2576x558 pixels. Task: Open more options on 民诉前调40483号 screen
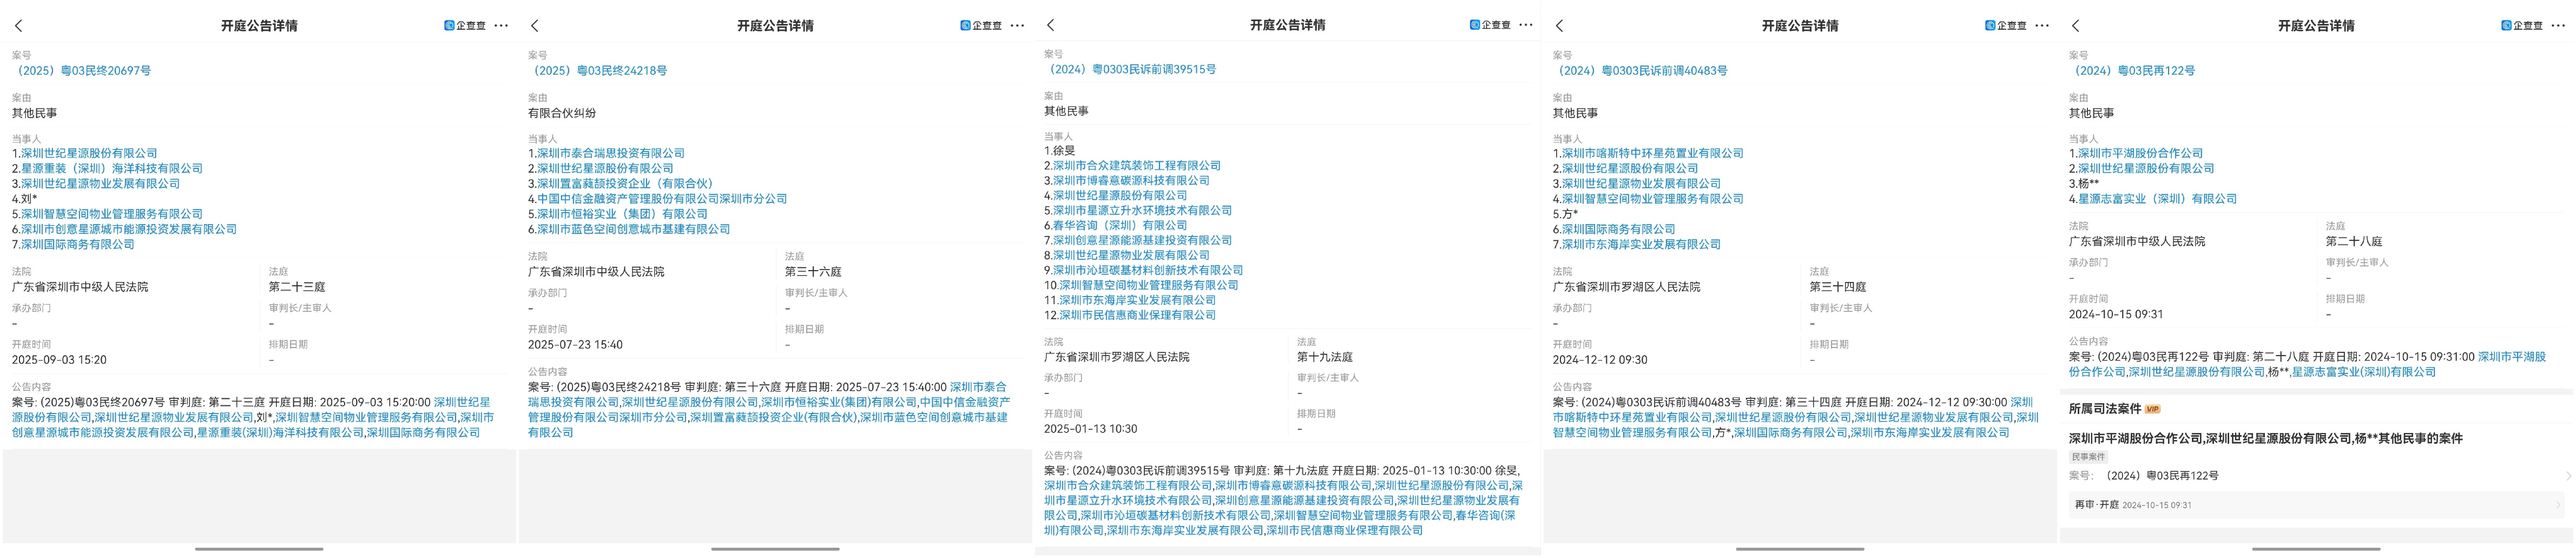click(x=2042, y=26)
